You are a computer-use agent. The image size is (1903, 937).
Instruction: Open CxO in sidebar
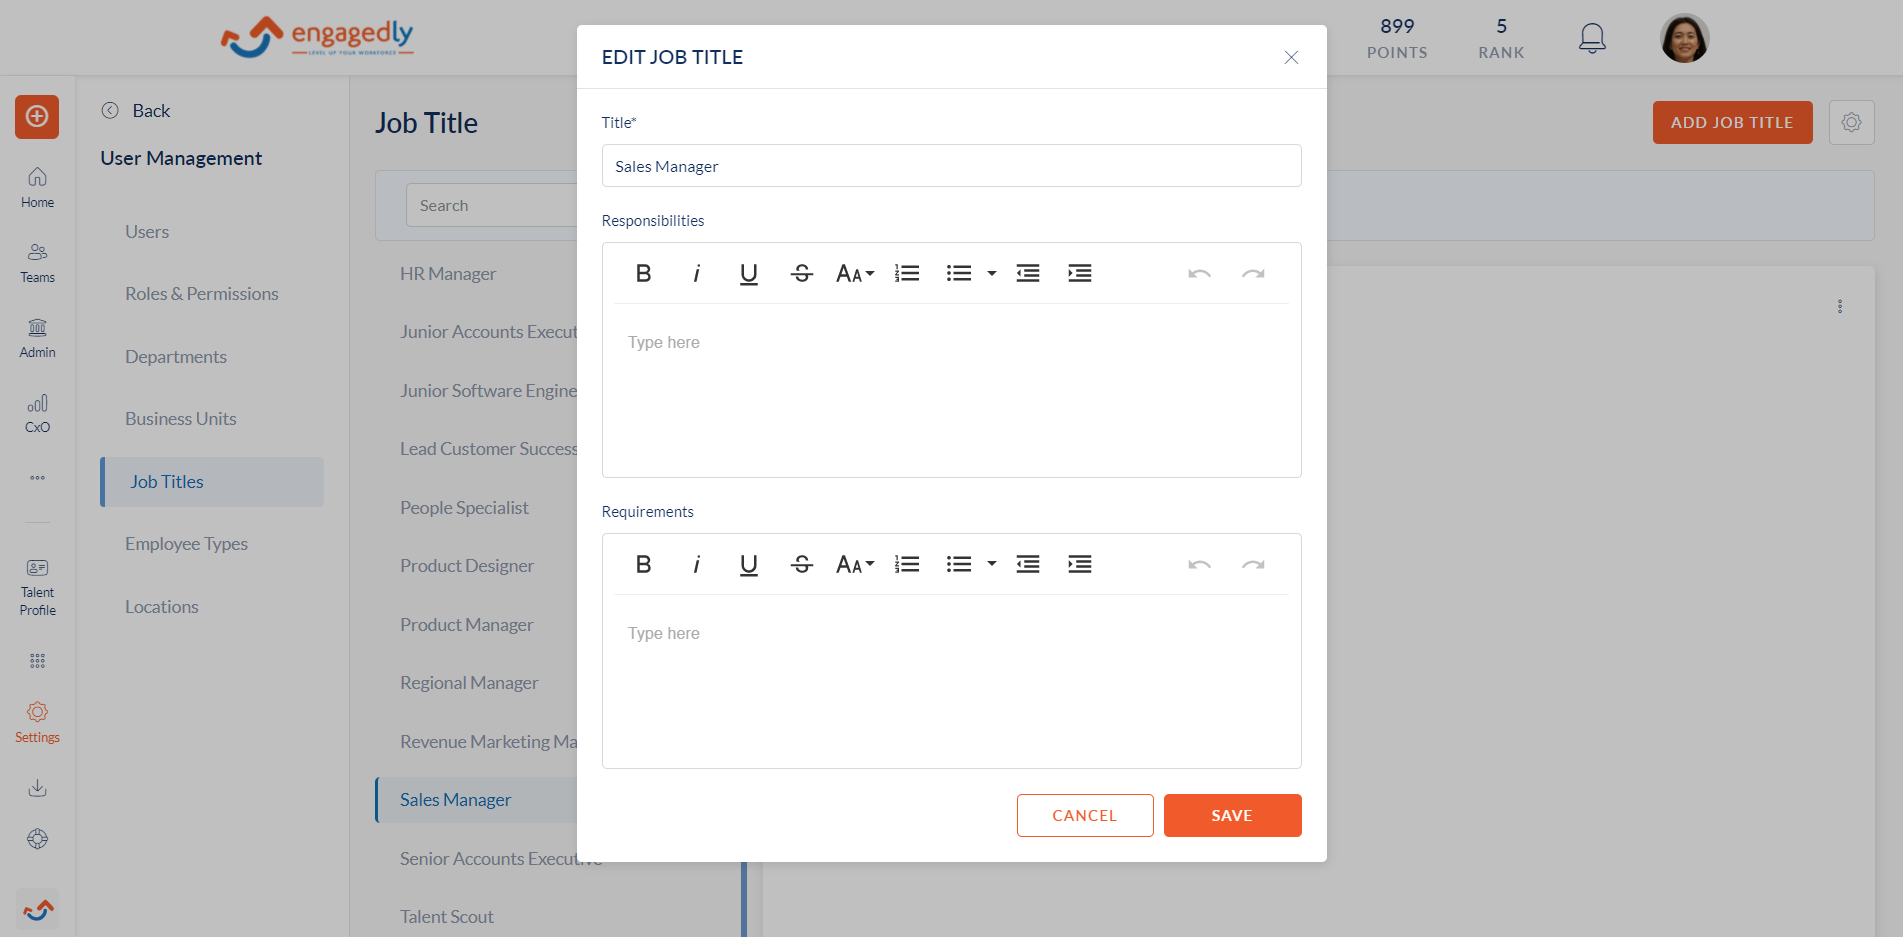pyautogui.click(x=37, y=413)
